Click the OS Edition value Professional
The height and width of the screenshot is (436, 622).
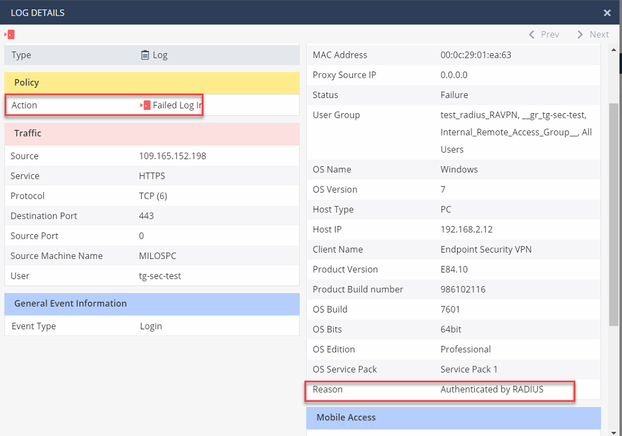point(466,350)
